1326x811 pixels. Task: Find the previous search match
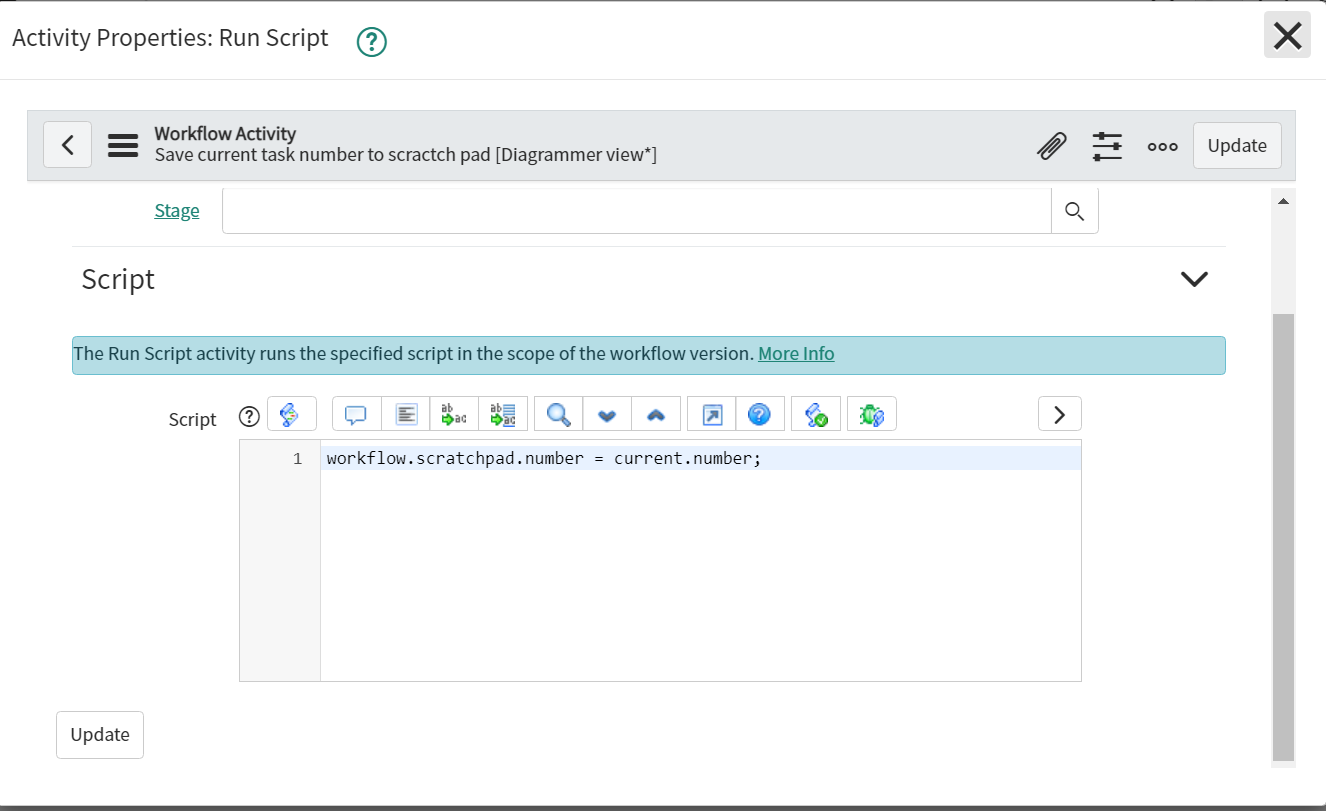point(656,413)
